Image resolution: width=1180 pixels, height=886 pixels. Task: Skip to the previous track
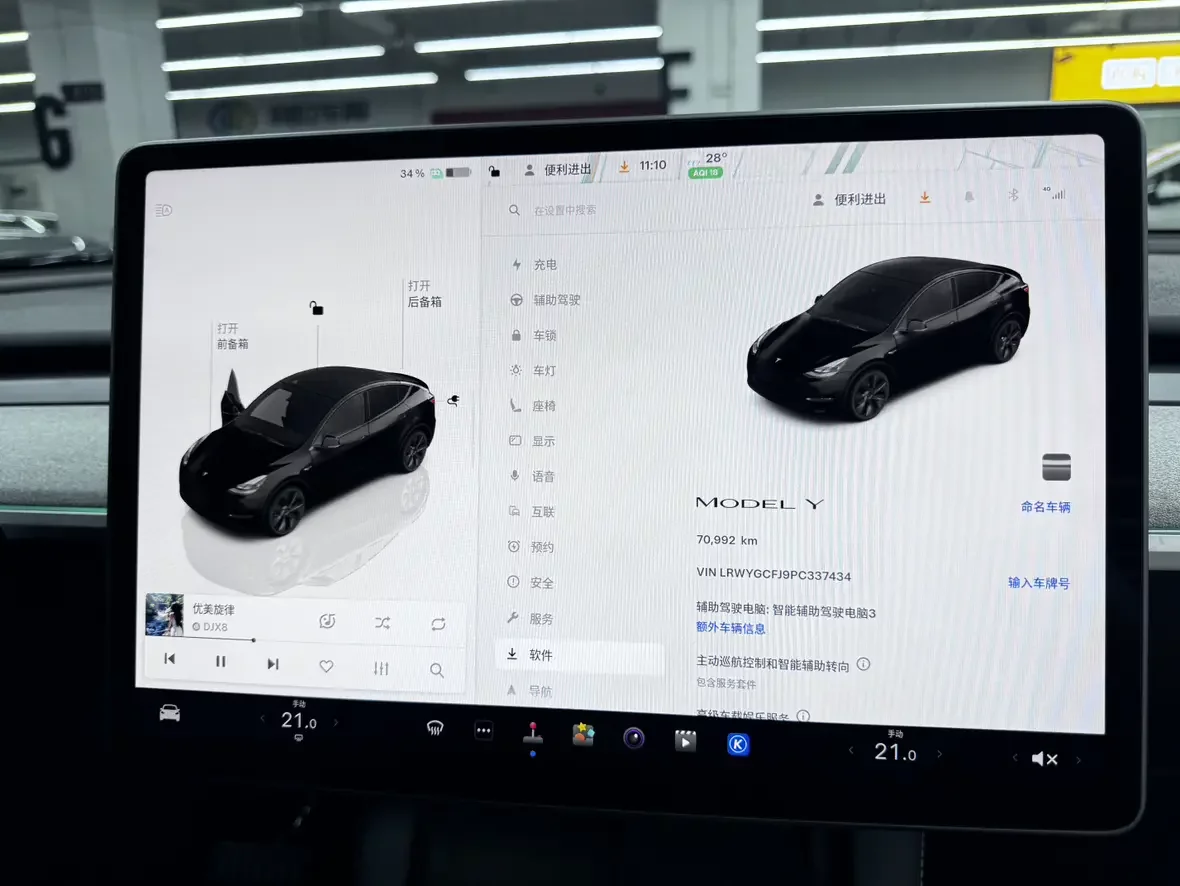click(x=169, y=659)
